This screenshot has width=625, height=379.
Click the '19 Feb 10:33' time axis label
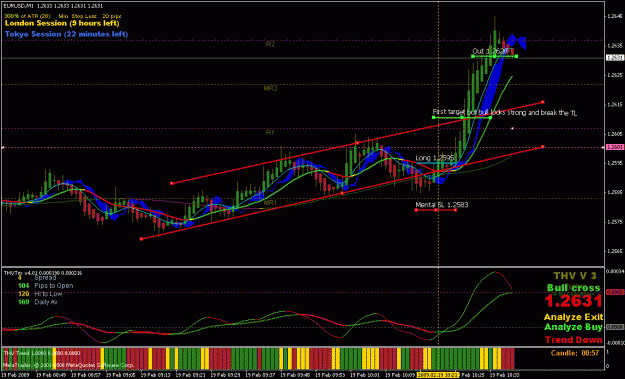(504, 375)
